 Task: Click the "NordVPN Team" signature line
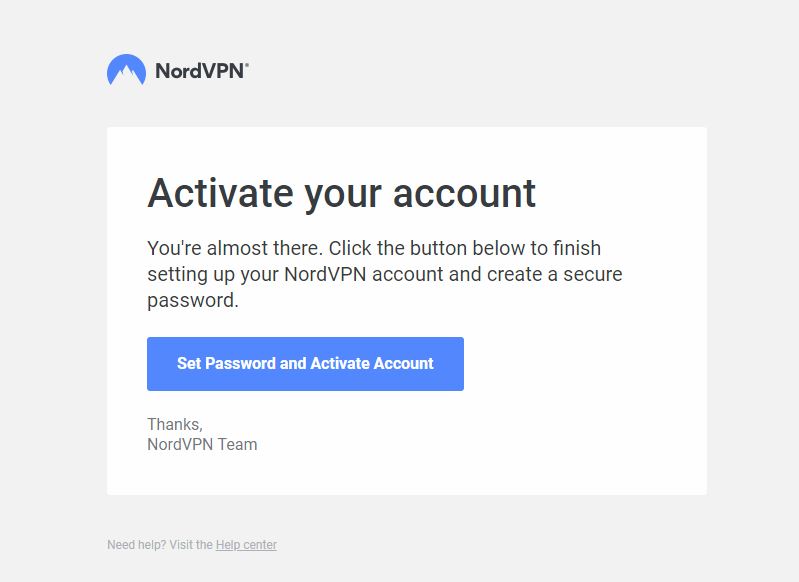click(x=202, y=444)
